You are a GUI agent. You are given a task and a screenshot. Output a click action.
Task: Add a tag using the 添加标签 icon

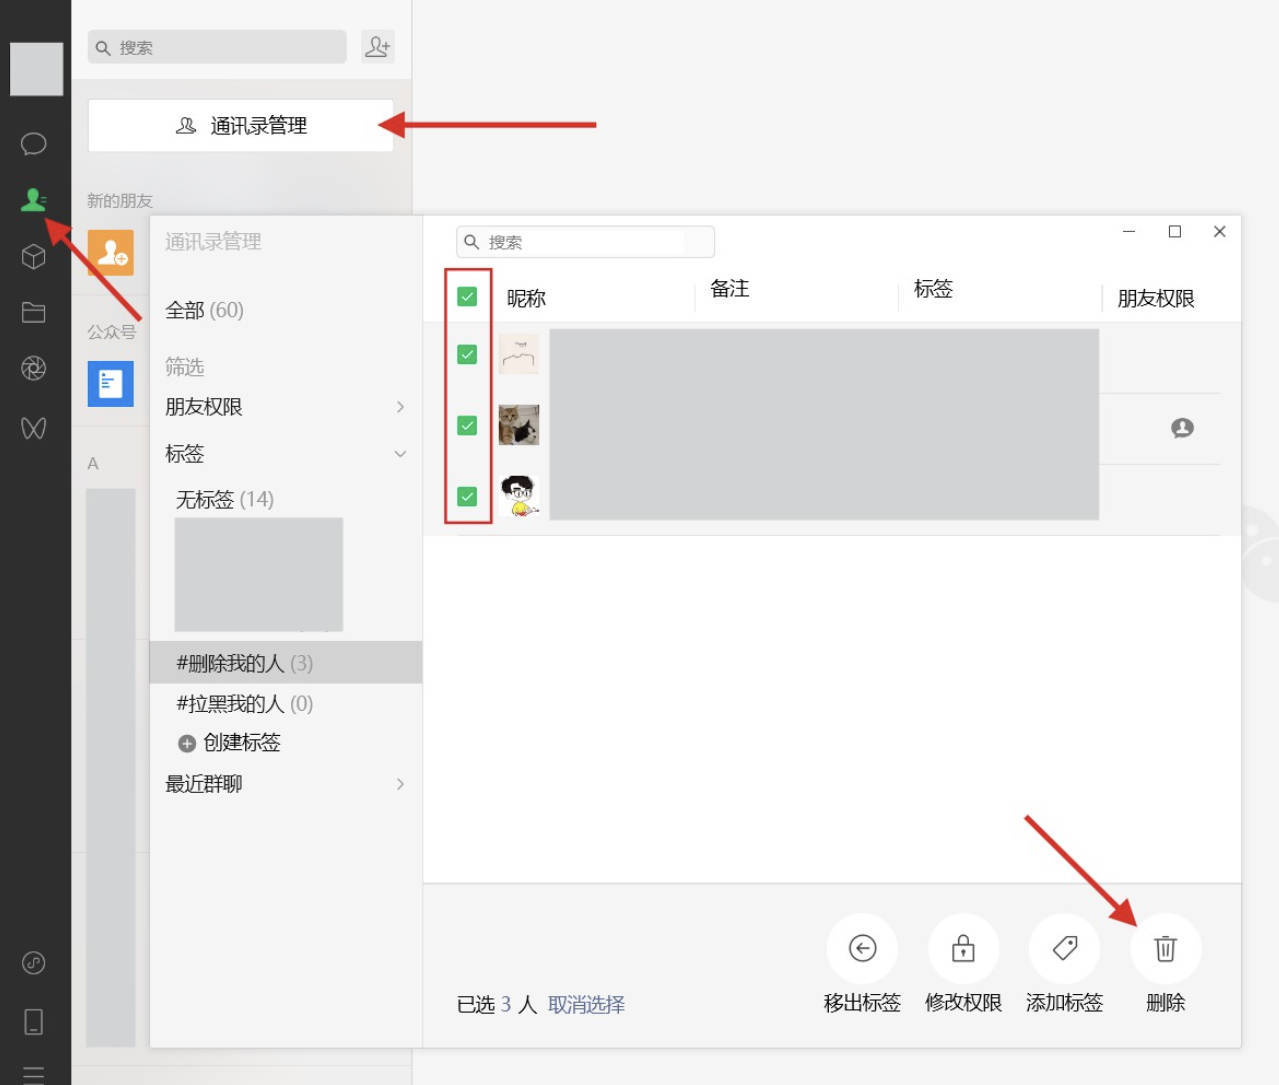point(1063,948)
